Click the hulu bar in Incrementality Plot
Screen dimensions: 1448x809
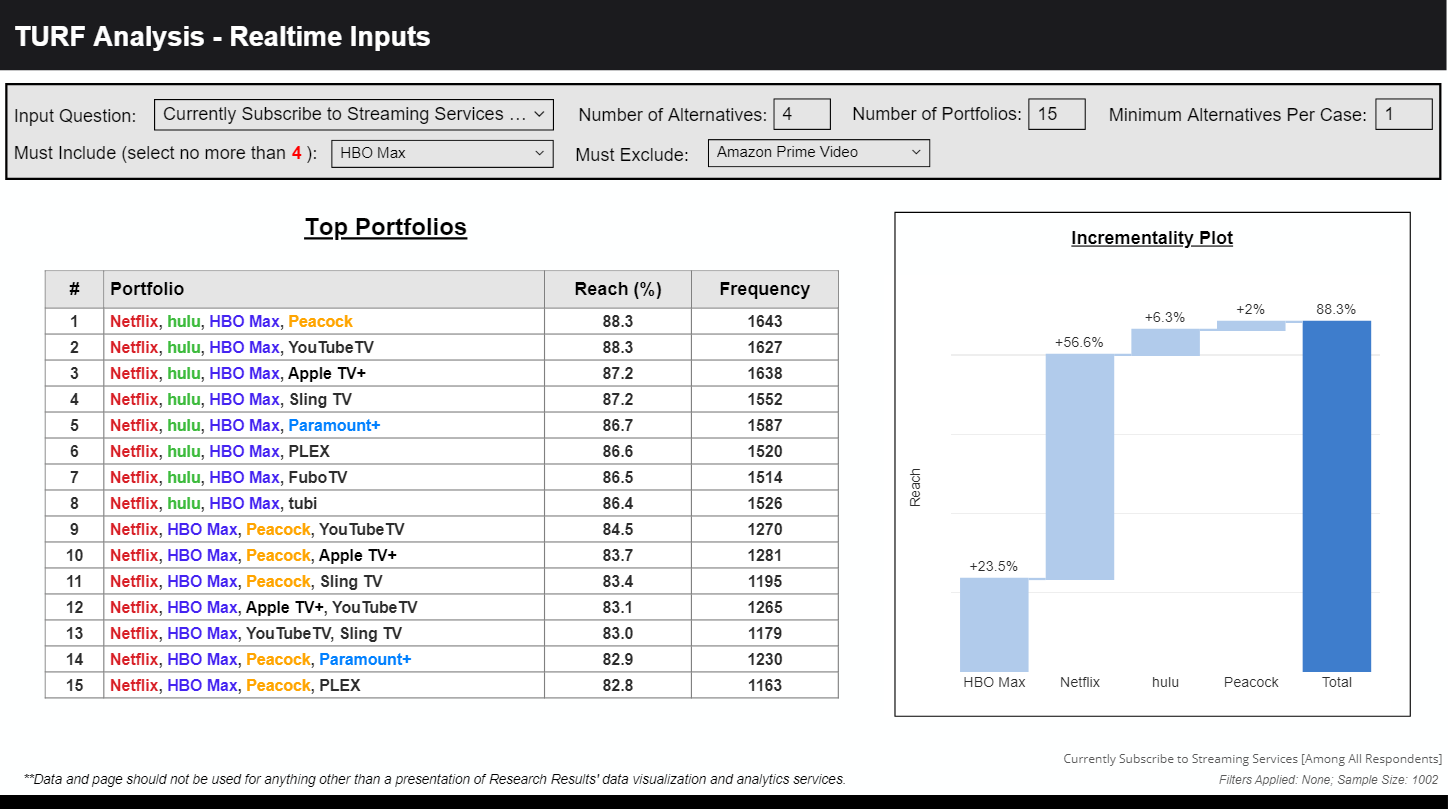click(x=1165, y=342)
